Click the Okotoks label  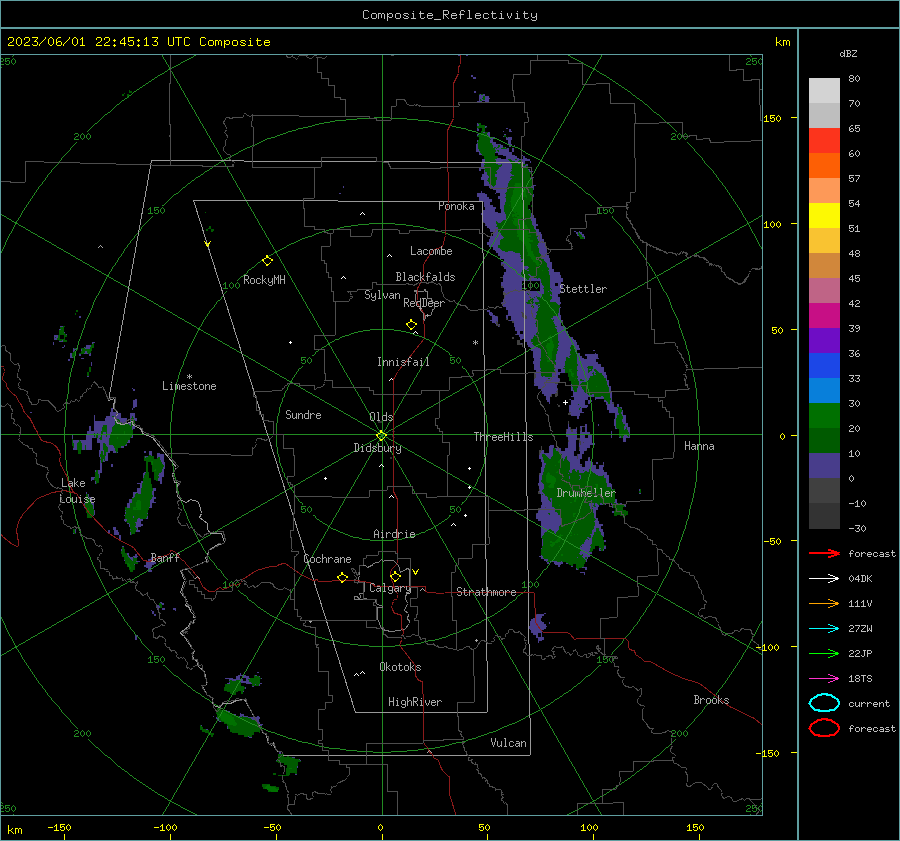[400, 667]
